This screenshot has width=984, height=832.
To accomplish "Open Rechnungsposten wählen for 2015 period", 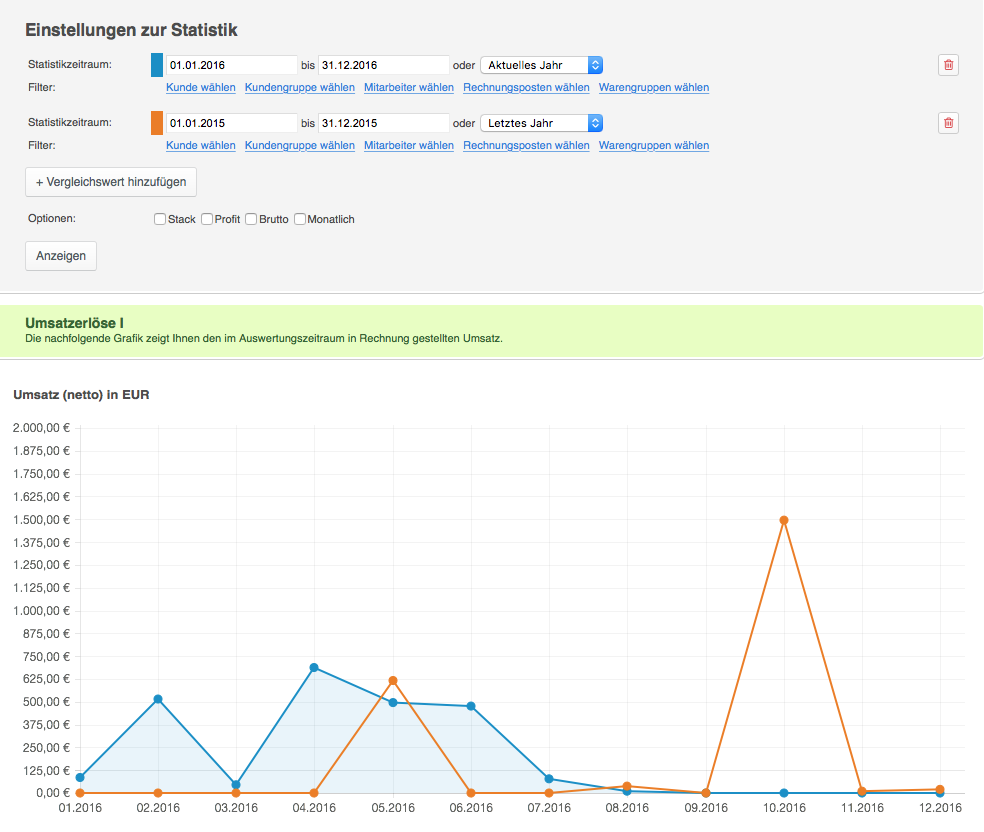I will point(527,145).
